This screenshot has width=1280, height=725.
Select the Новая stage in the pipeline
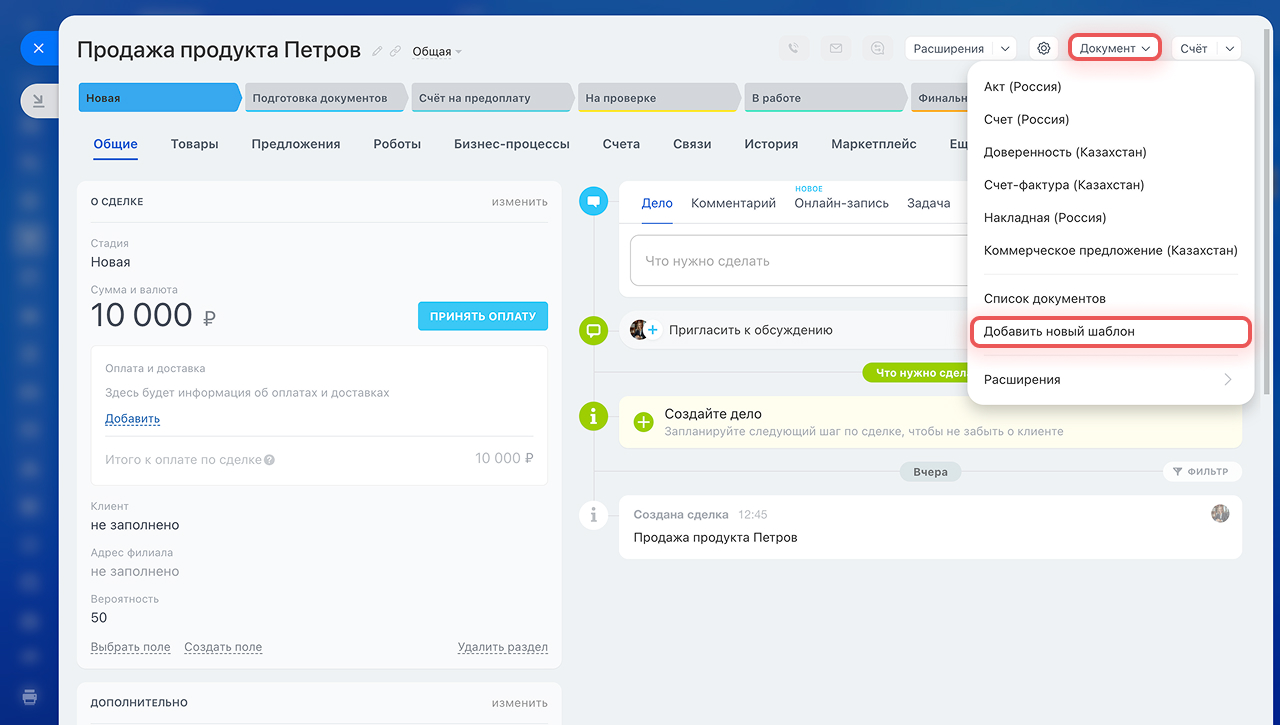160,98
